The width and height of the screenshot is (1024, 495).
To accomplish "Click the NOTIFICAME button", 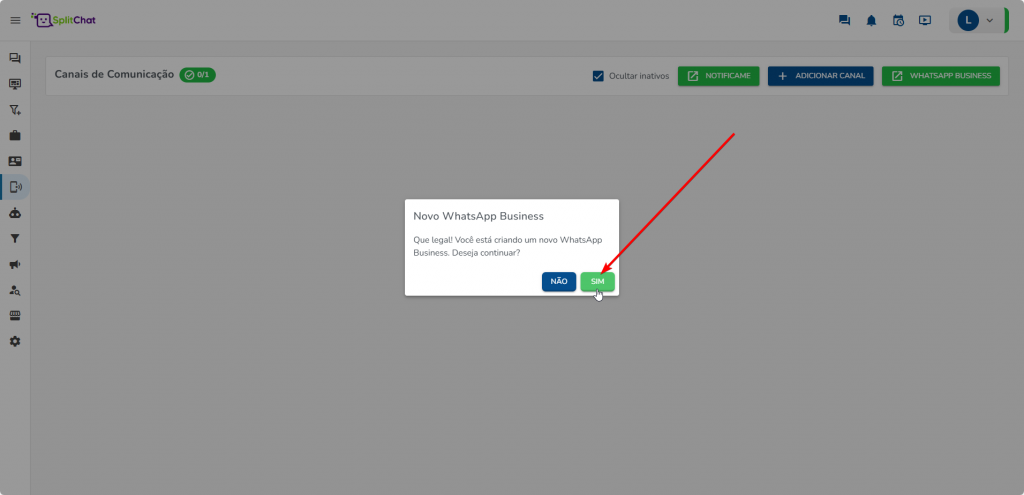I will point(718,76).
